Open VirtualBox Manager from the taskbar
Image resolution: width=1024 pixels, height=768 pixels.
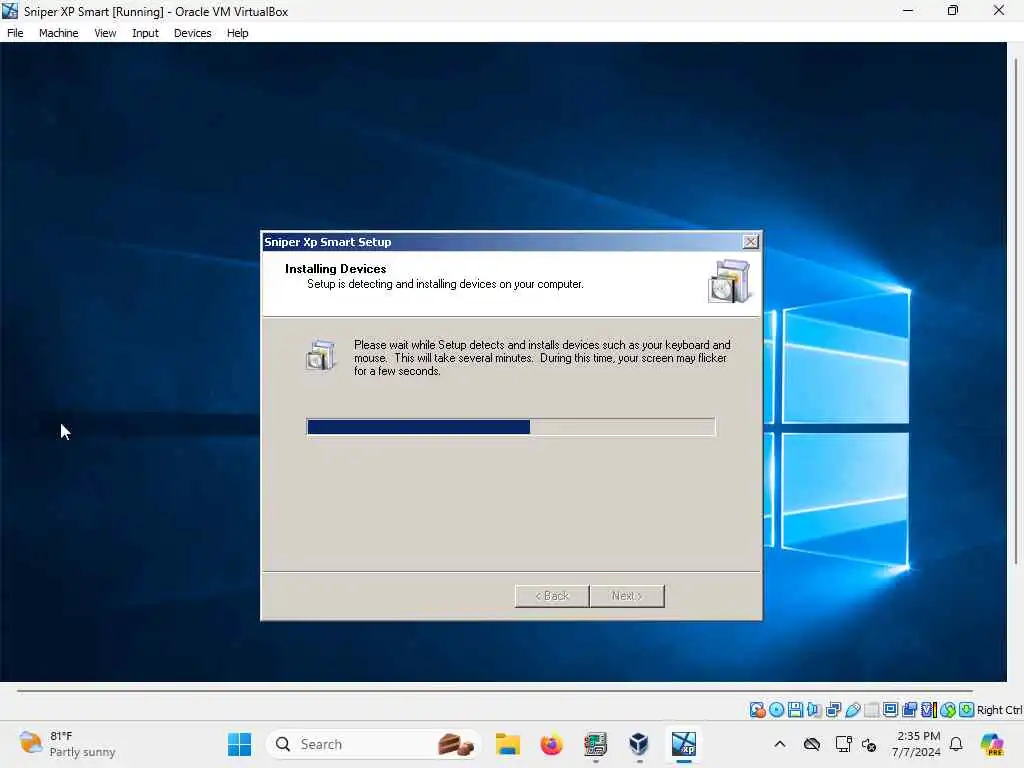[639, 744]
